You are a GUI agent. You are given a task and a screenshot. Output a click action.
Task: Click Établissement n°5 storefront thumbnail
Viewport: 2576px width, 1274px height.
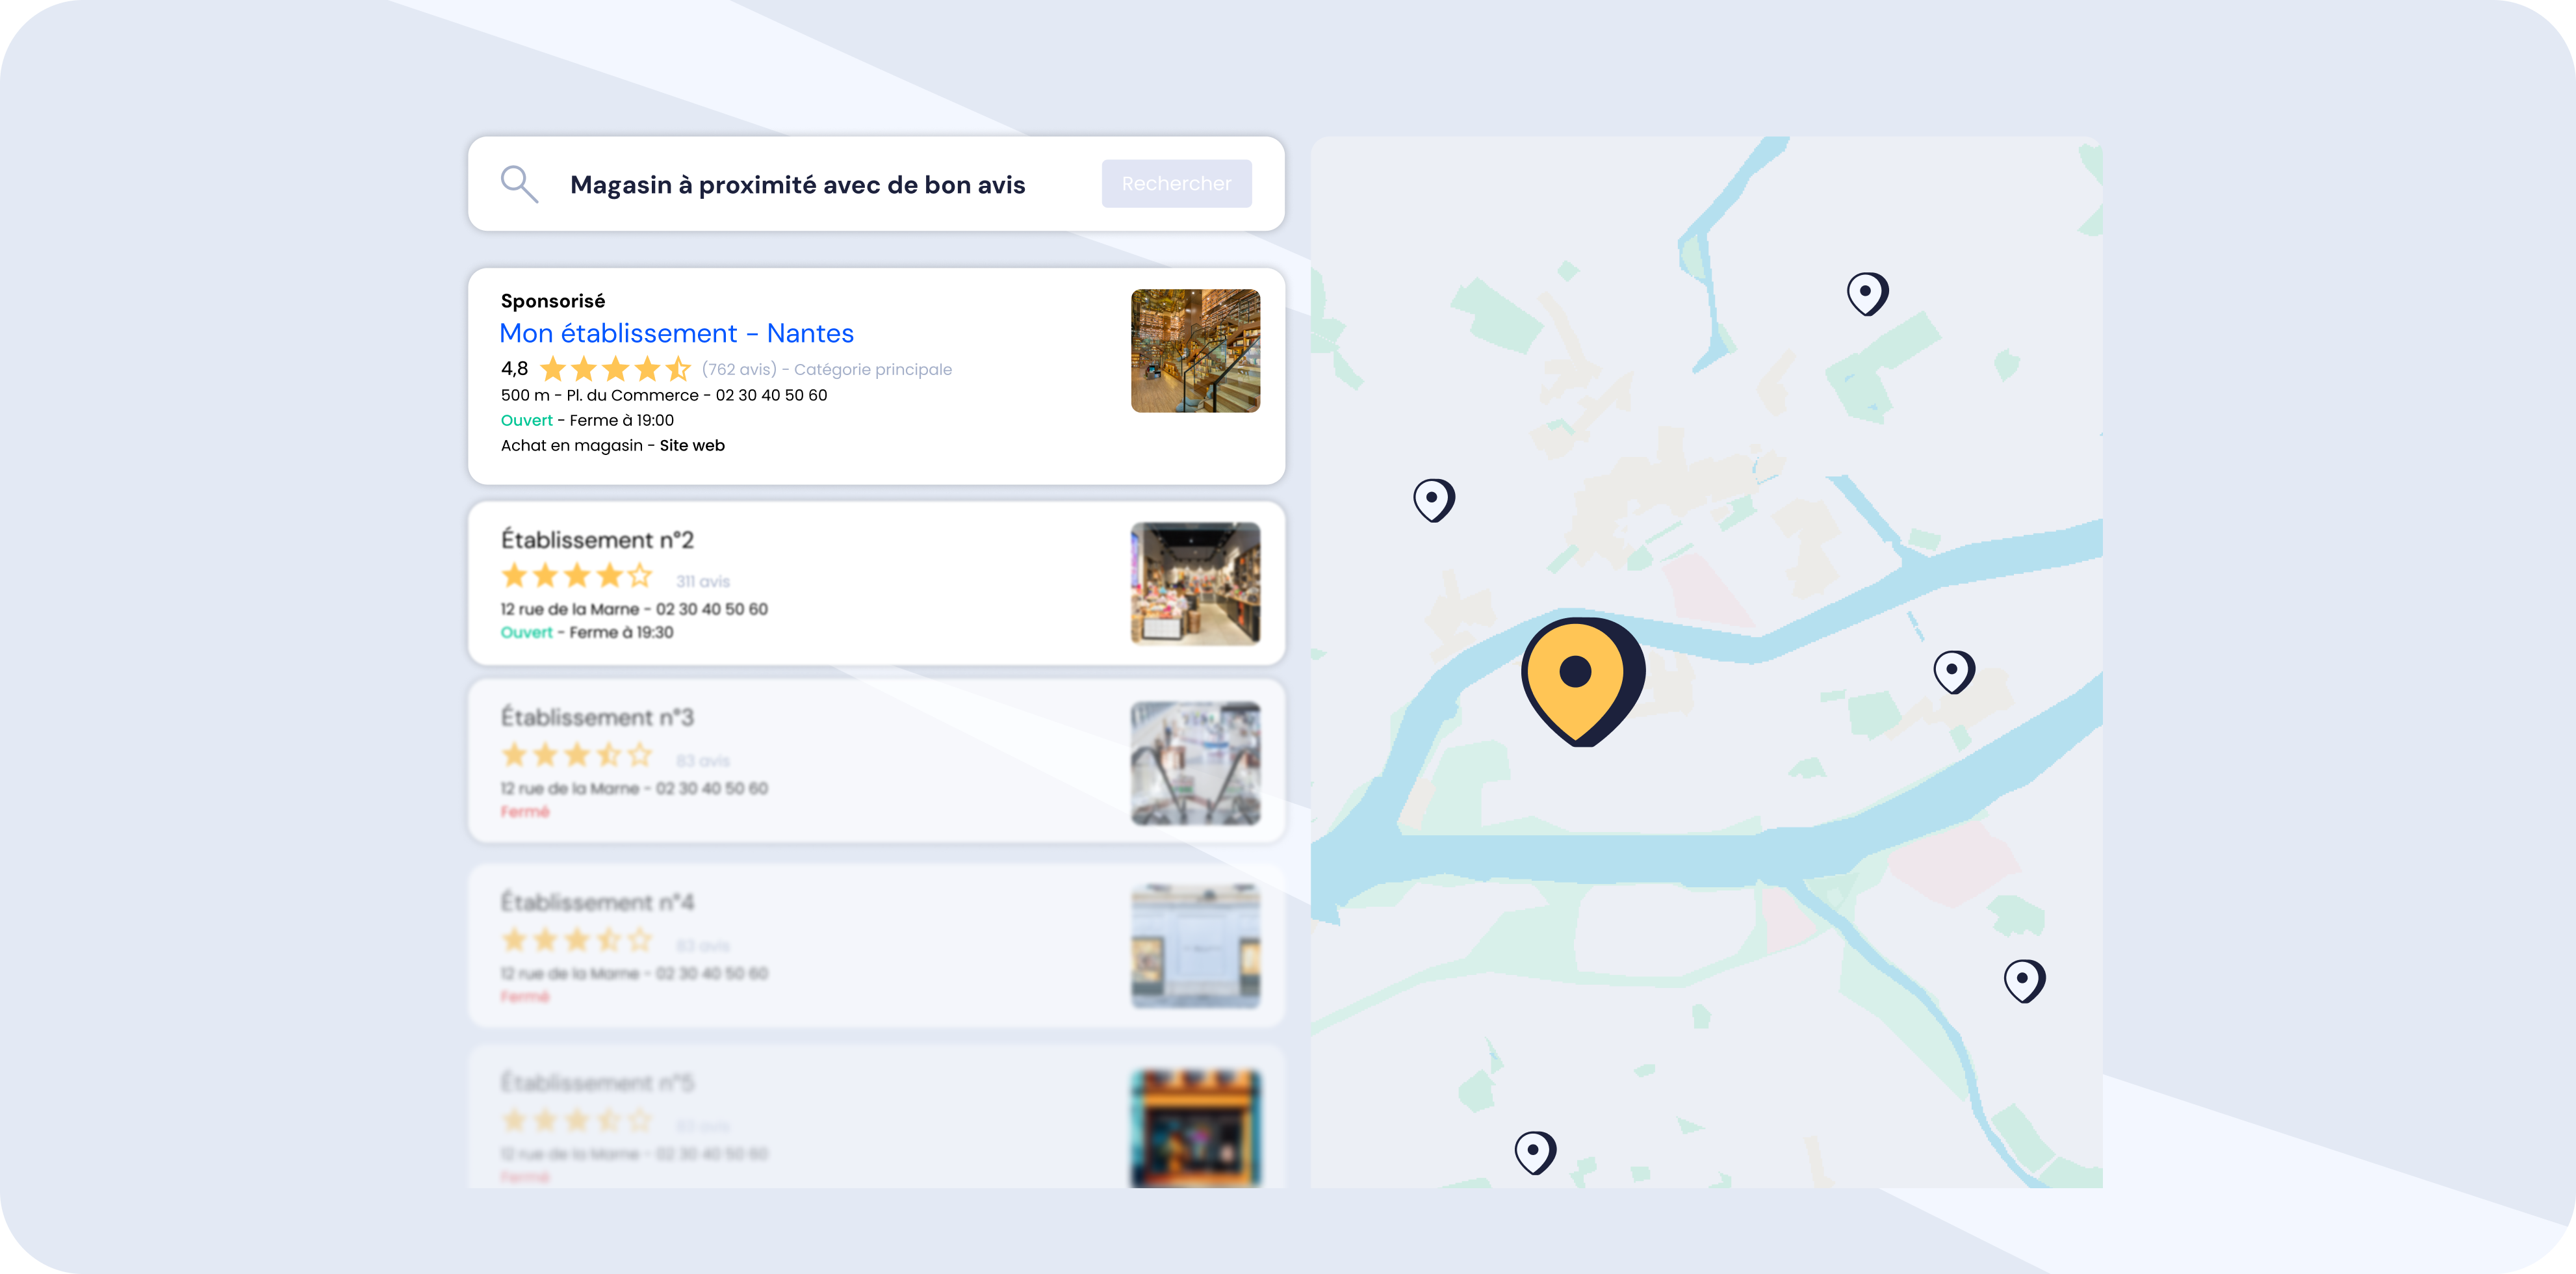[1195, 1127]
